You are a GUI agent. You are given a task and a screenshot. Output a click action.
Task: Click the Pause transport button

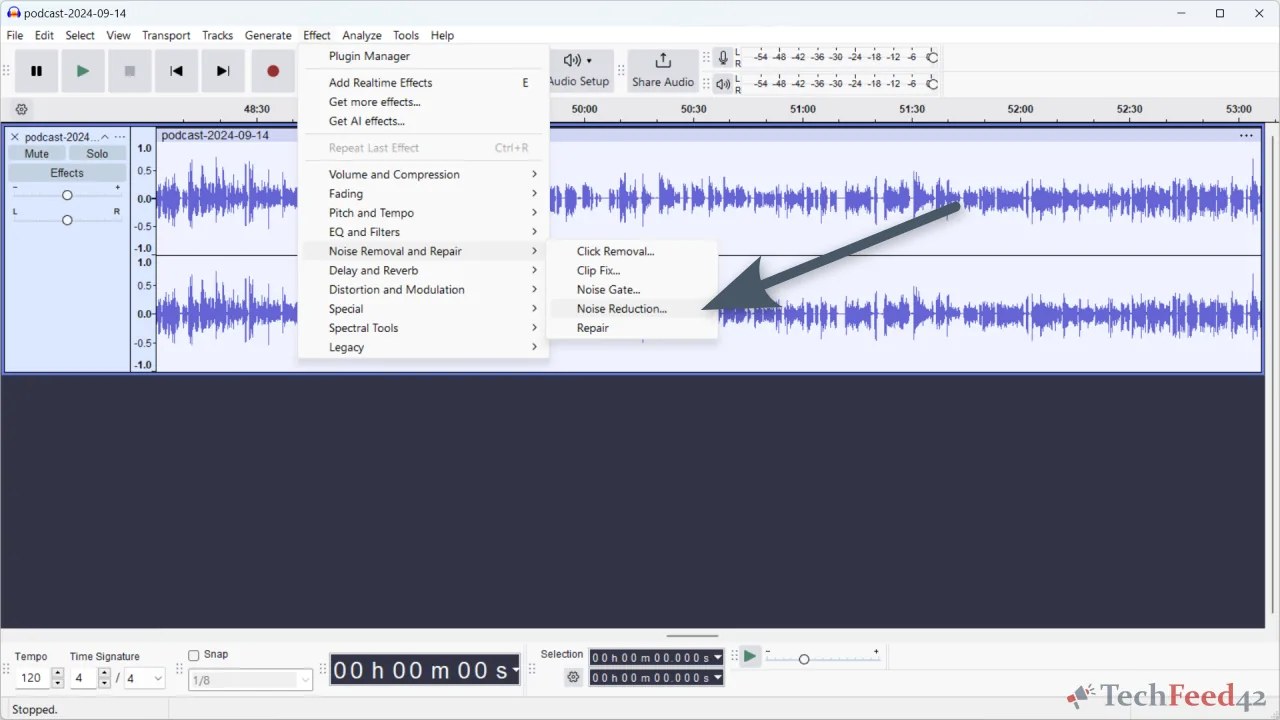(36, 71)
